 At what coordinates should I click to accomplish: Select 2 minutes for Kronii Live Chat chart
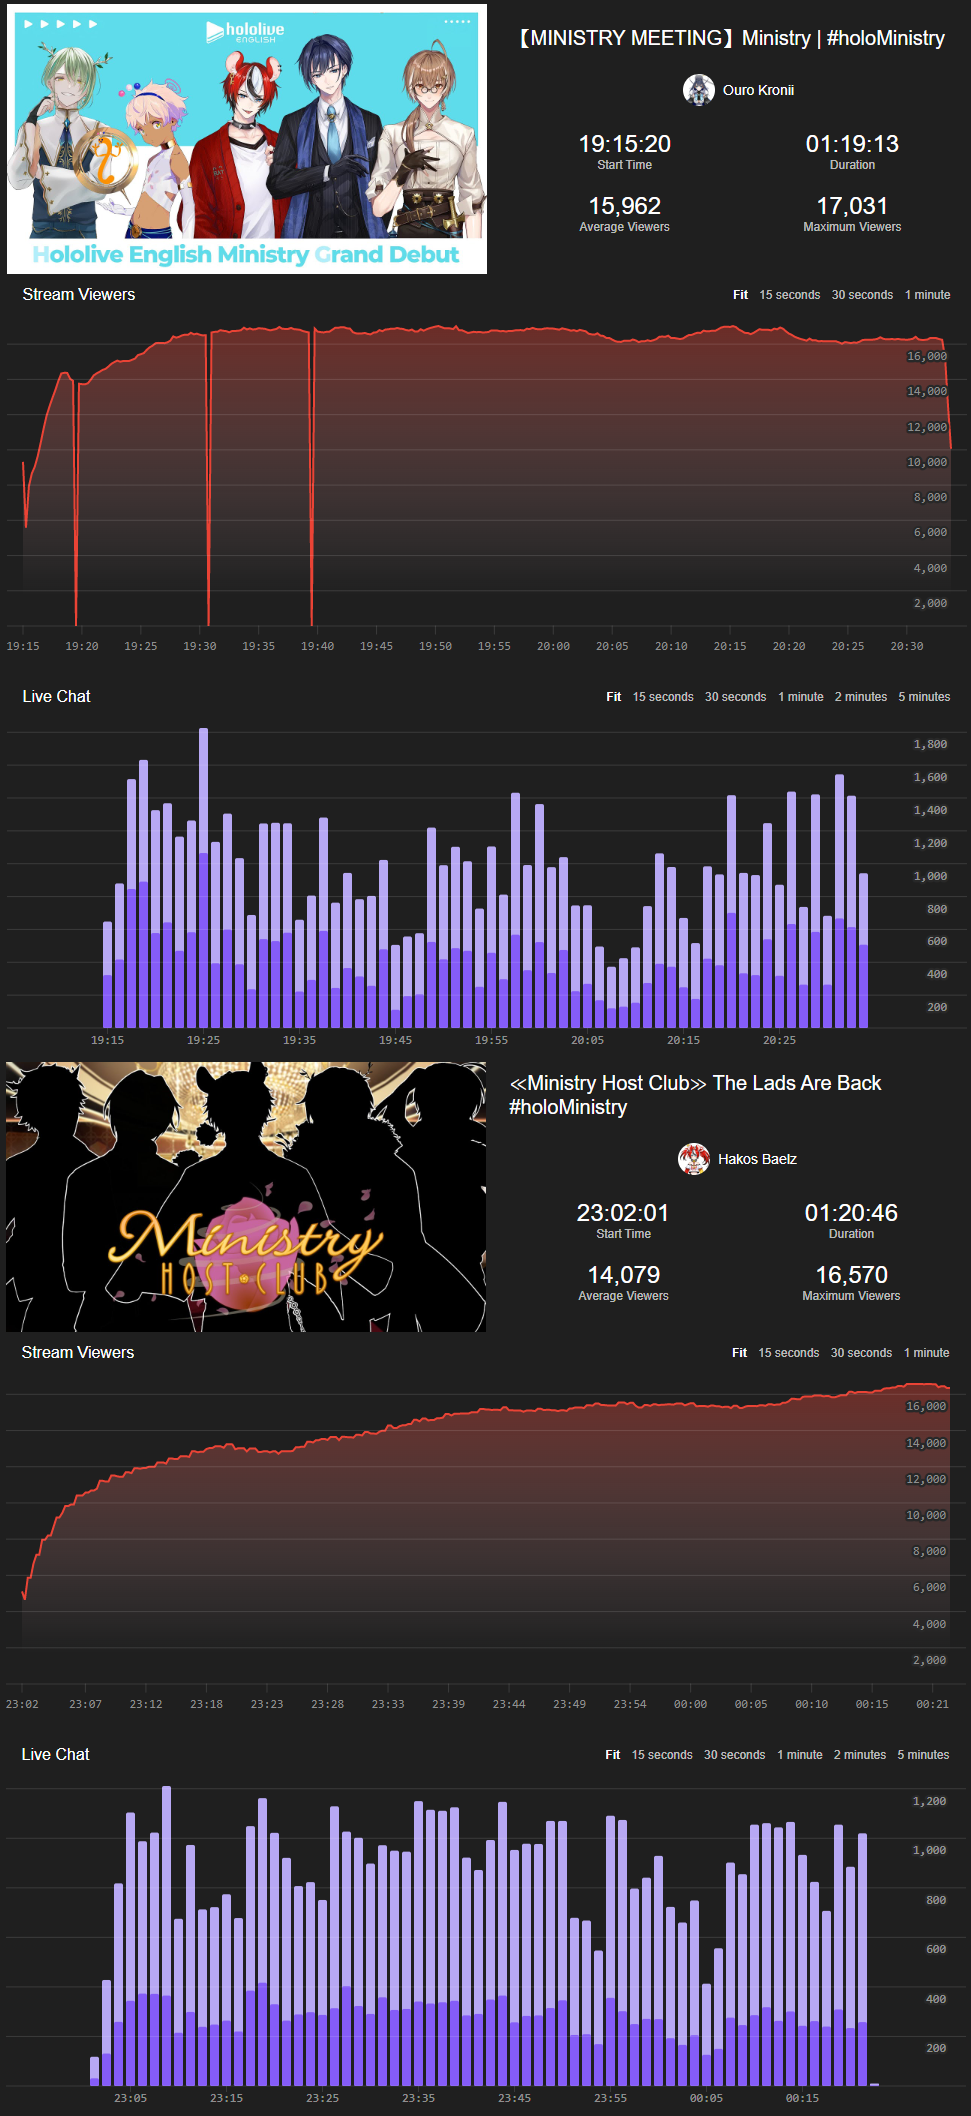[x=861, y=697]
